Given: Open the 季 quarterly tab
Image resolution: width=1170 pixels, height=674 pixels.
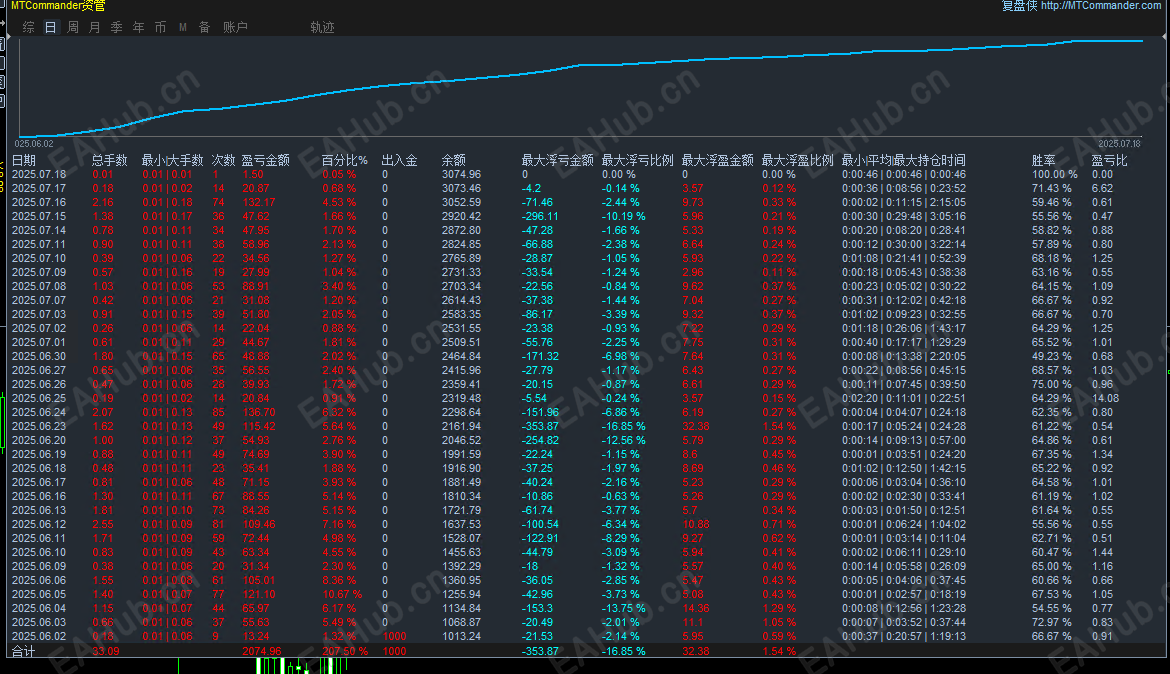Looking at the screenshot, I should coord(116,27).
